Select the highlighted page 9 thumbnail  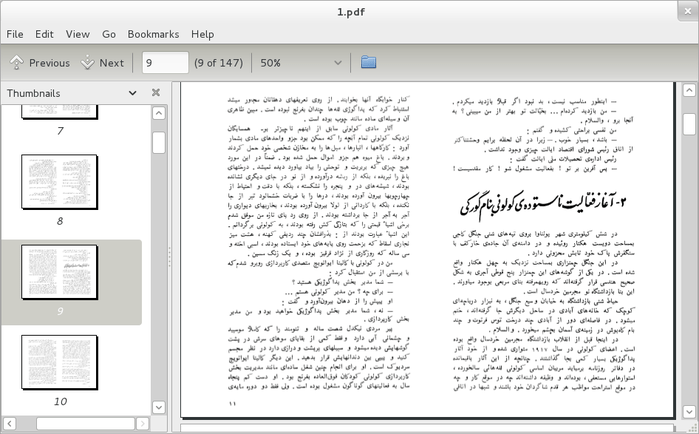tap(60, 271)
